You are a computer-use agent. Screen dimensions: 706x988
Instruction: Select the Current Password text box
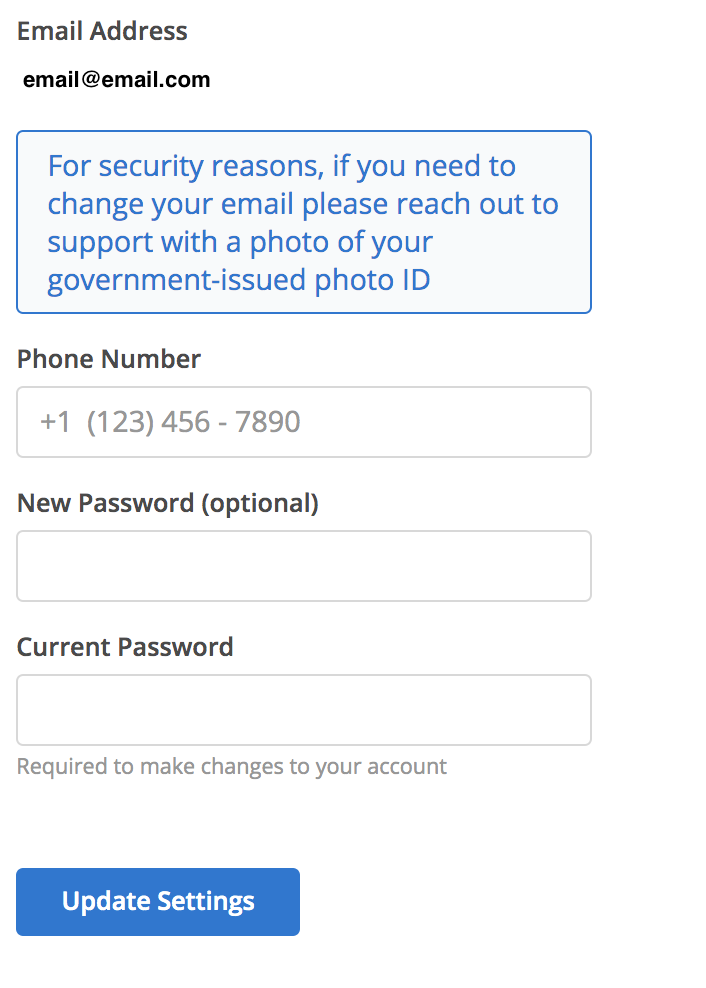coord(304,710)
